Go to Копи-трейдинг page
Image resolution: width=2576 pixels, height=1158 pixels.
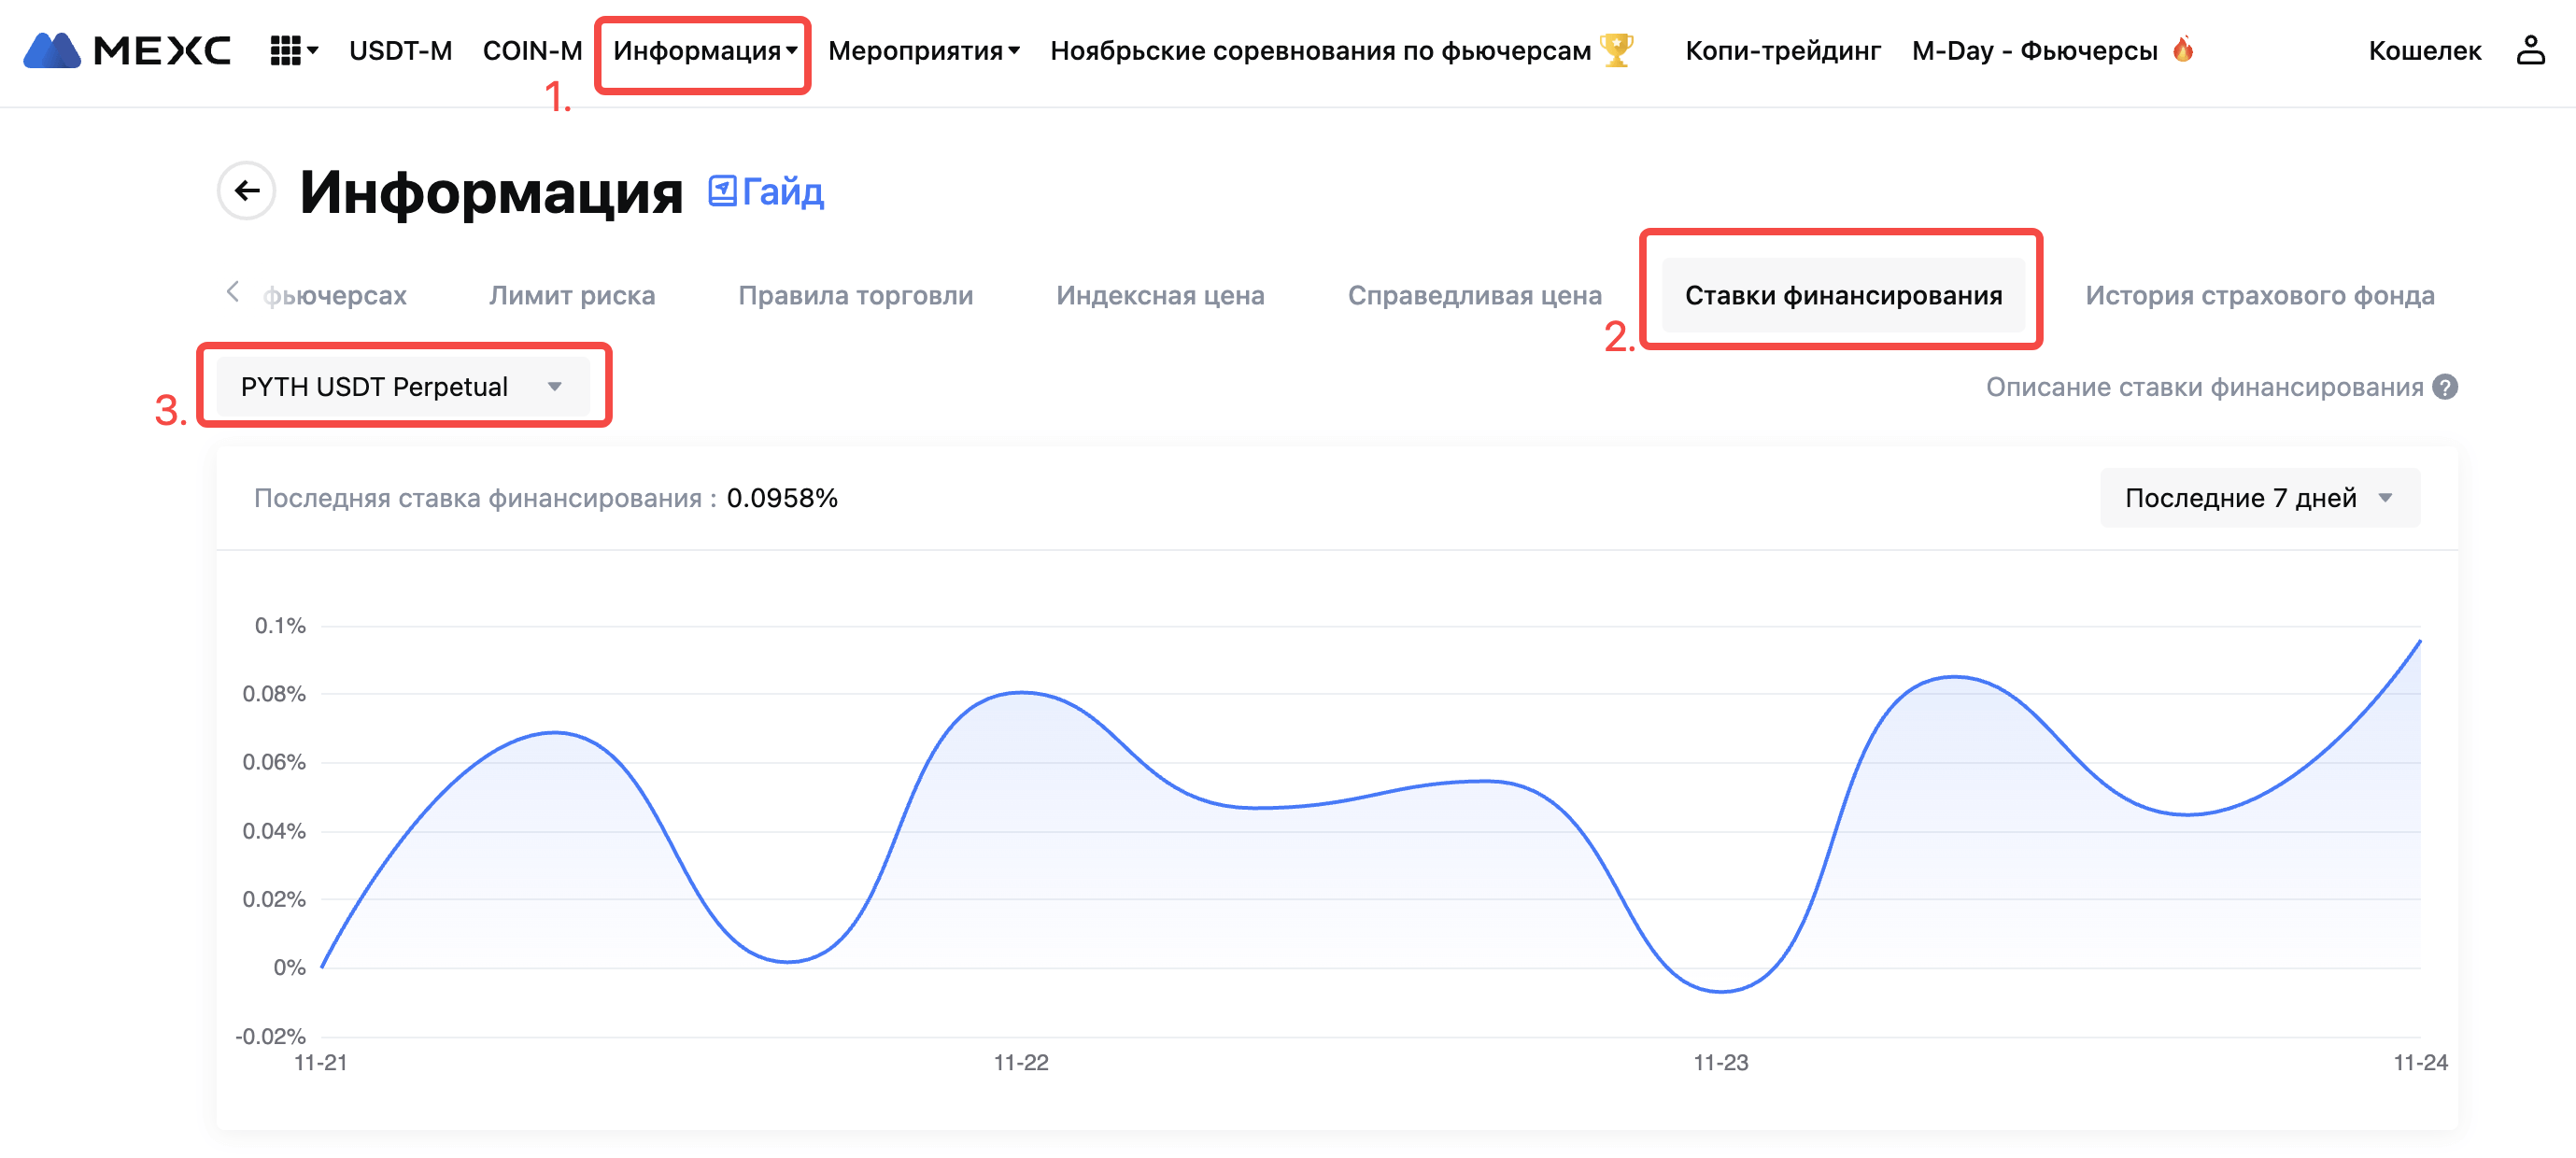pyautogui.click(x=1782, y=51)
